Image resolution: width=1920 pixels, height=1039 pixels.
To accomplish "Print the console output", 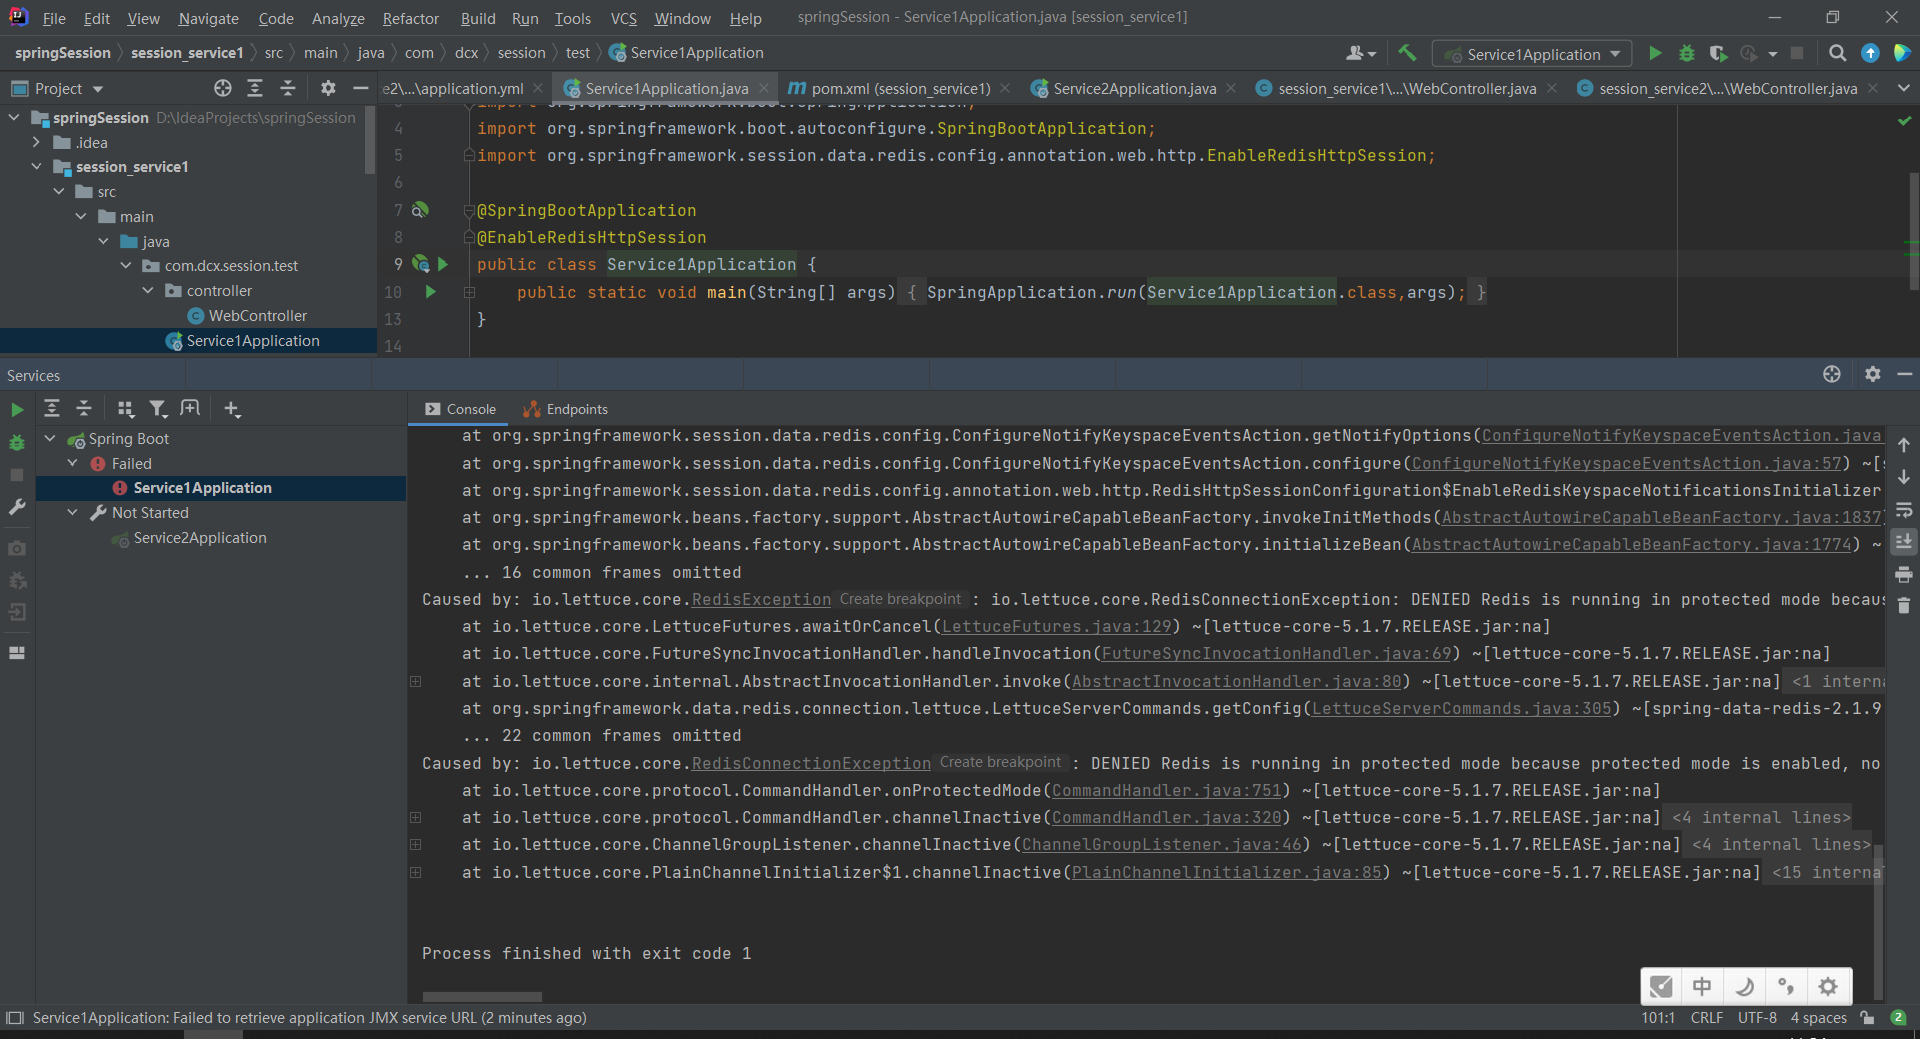I will point(1904,575).
